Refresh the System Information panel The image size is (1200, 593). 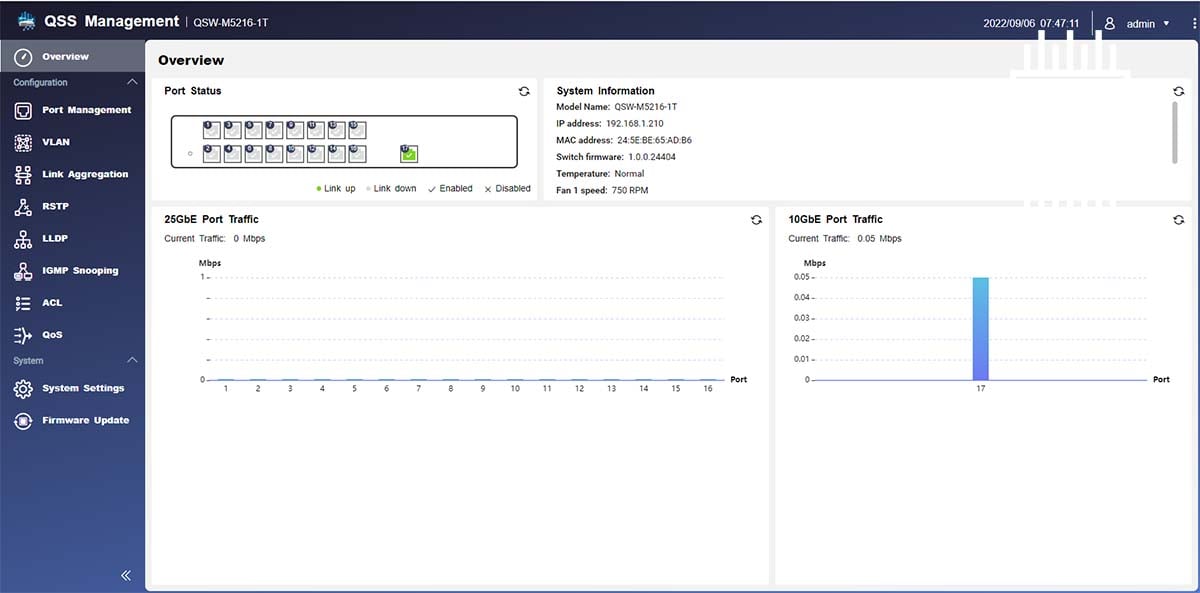[x=1178, y=91]
